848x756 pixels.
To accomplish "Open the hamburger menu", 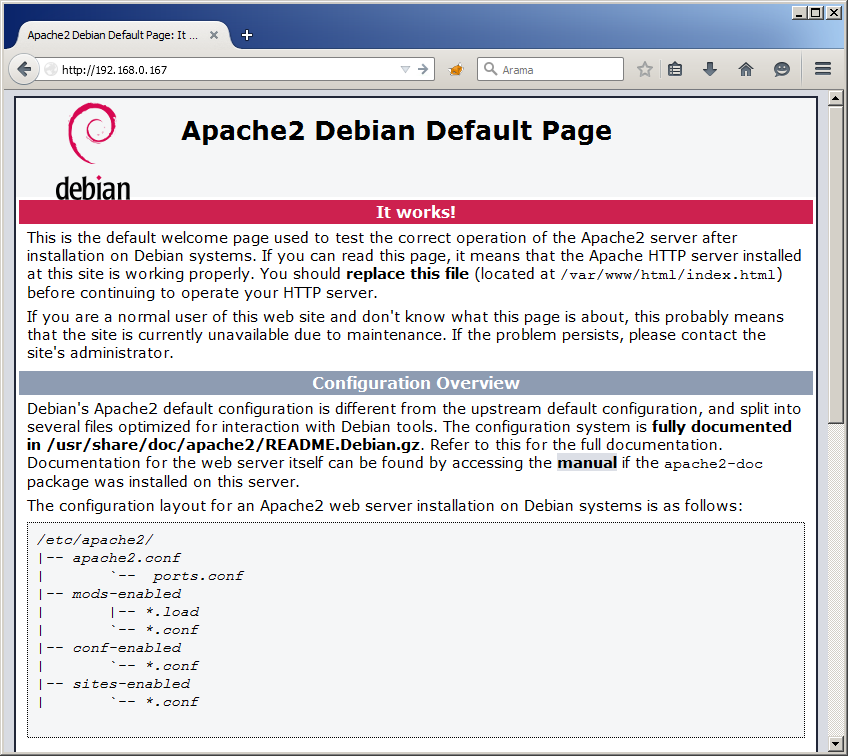I will tap(823, 69).
